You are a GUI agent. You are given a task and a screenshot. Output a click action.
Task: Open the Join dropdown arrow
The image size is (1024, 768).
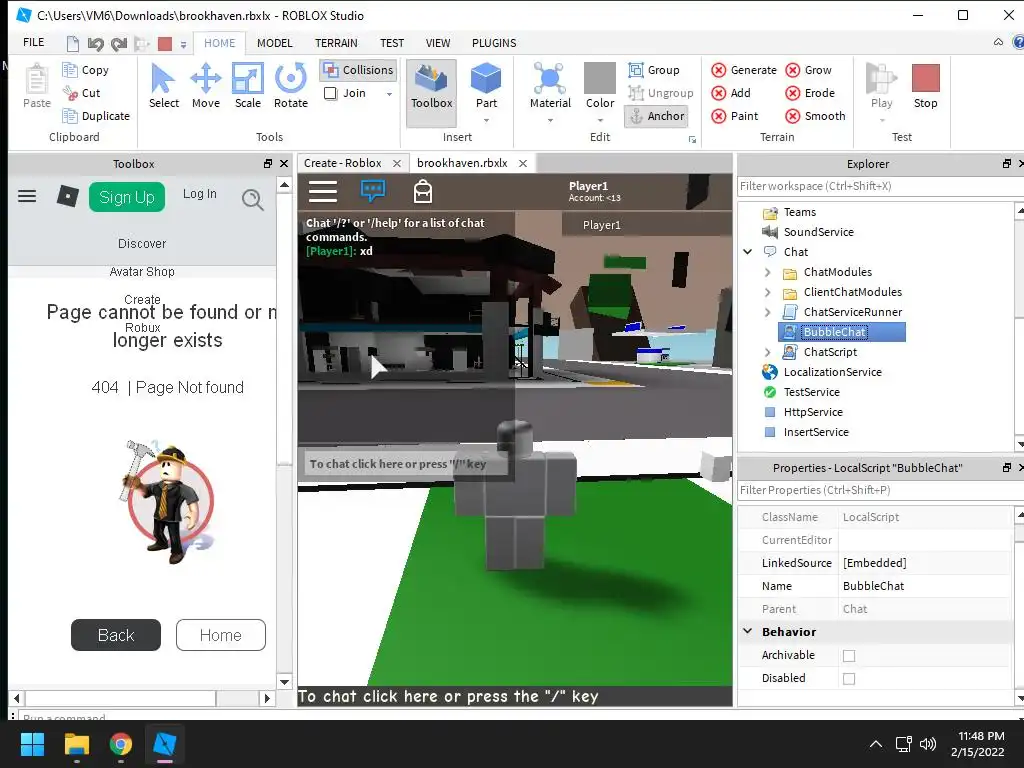389,94
